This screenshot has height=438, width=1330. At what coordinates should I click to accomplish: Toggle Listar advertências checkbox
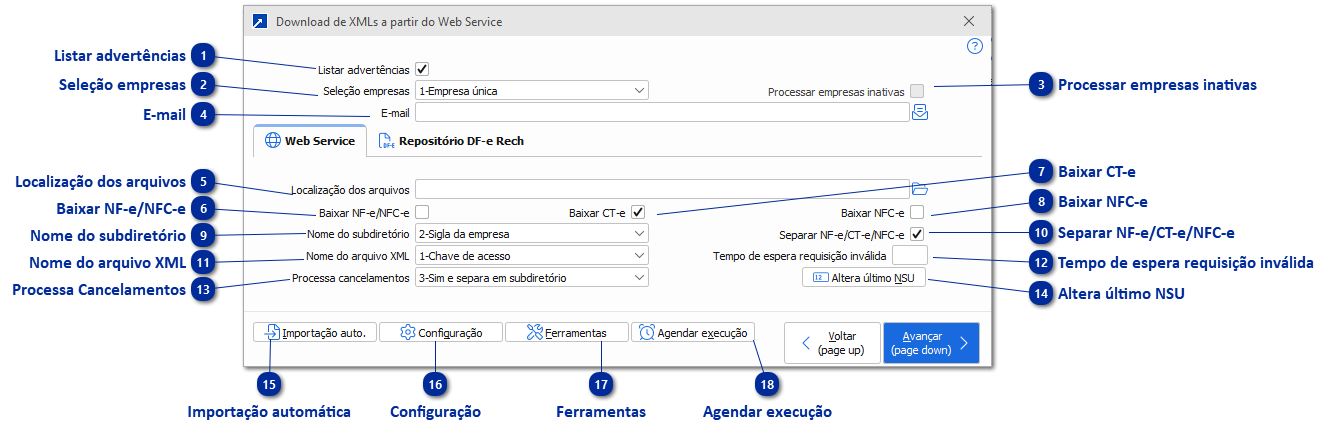tap(422, 70)
